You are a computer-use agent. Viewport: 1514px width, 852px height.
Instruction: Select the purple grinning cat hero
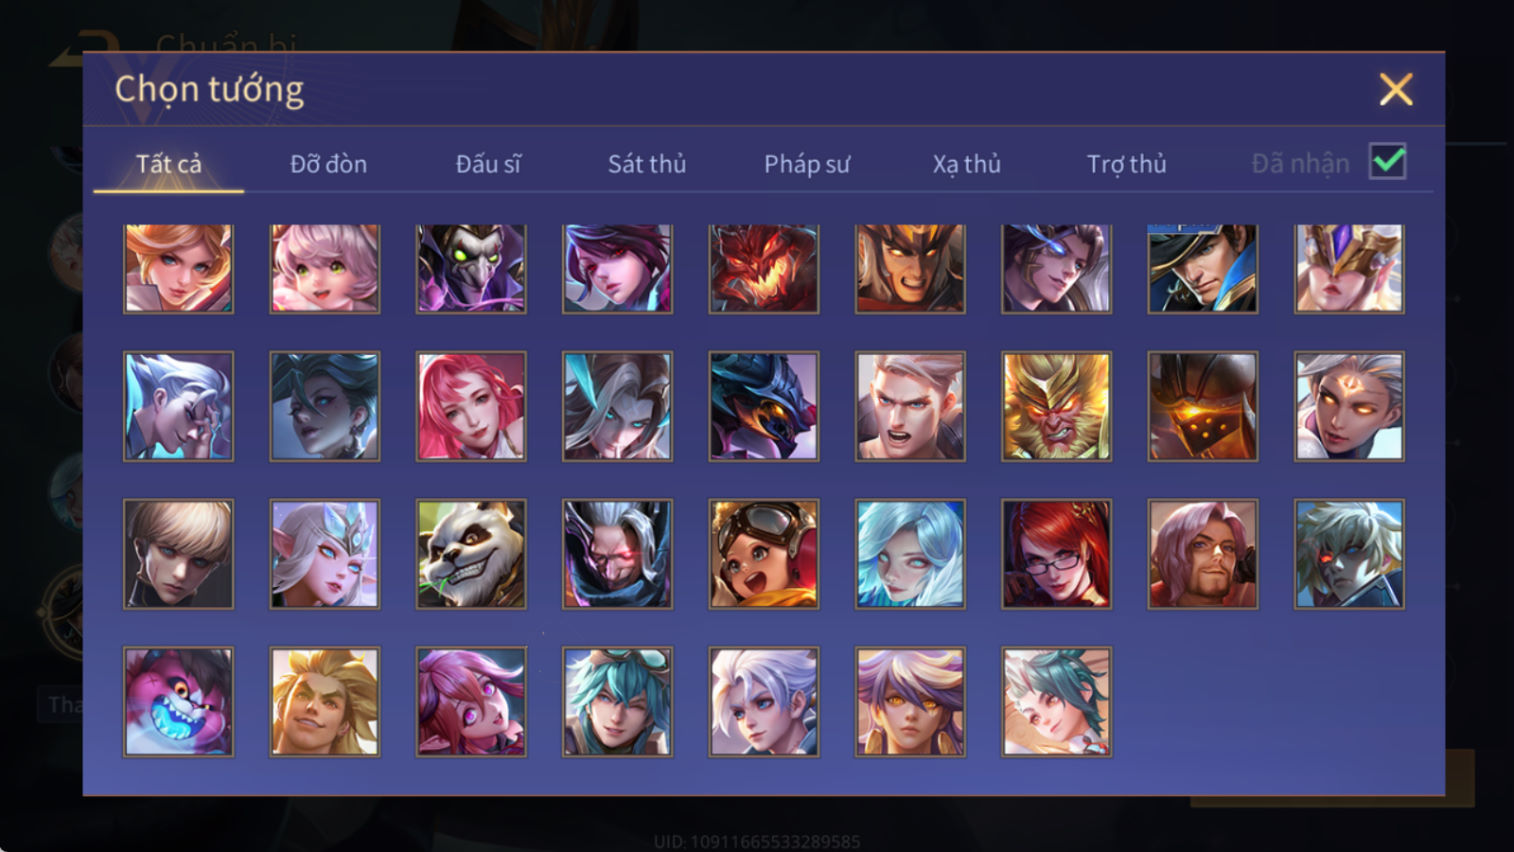click(x=178, y=701)
